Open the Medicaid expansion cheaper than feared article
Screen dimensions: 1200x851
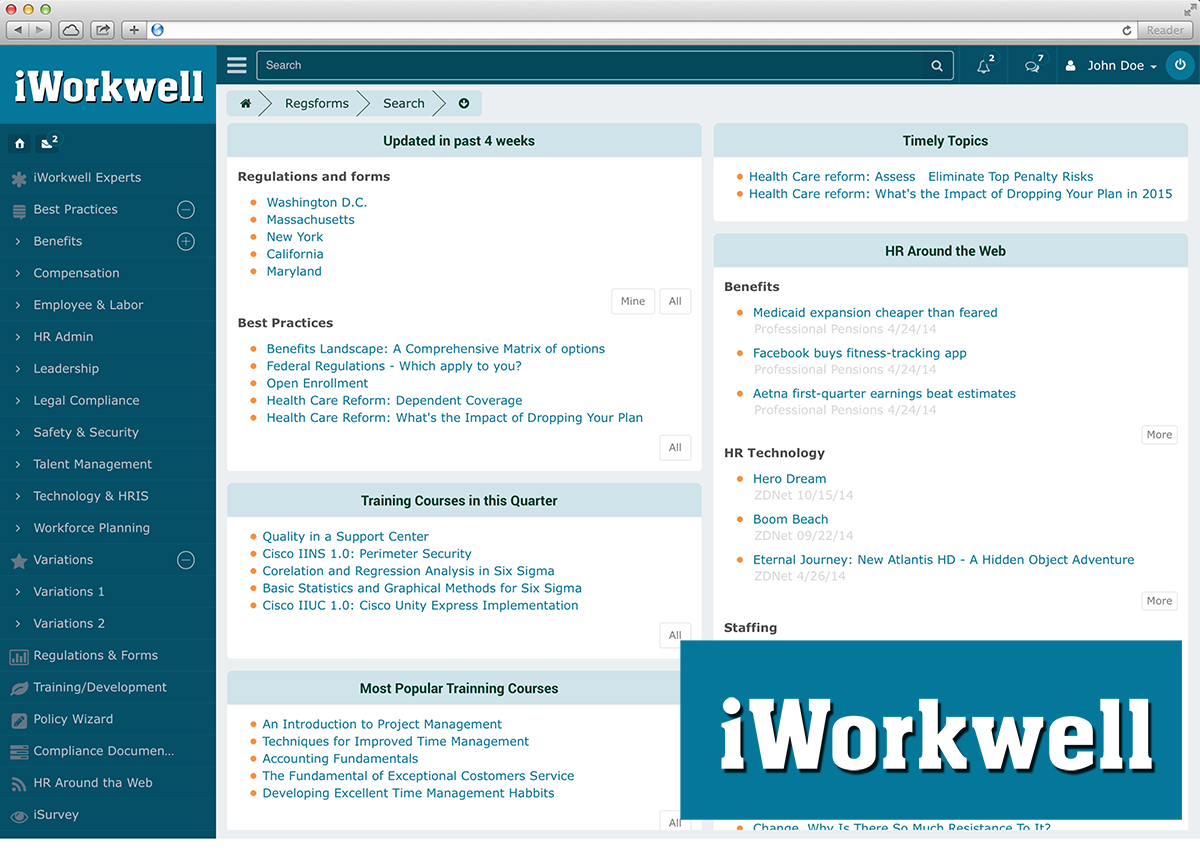[875, 312]
